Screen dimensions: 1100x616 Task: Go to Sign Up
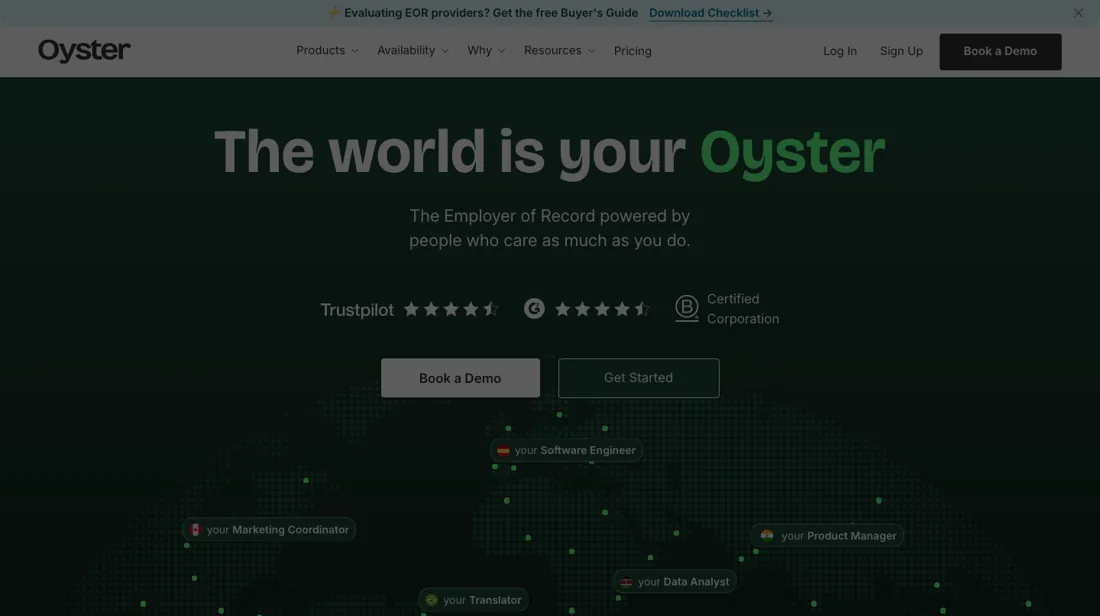(901, 51)
